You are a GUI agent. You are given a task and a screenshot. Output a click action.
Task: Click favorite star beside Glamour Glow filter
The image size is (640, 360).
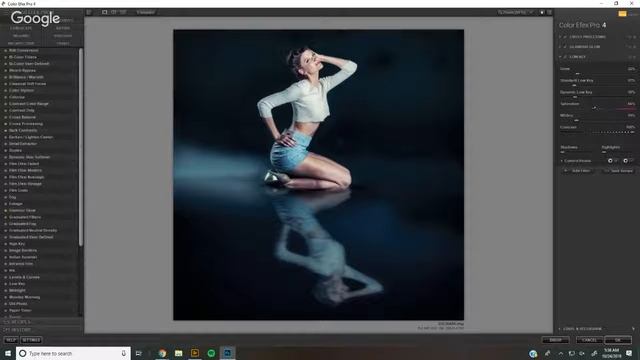click(5, 210)
